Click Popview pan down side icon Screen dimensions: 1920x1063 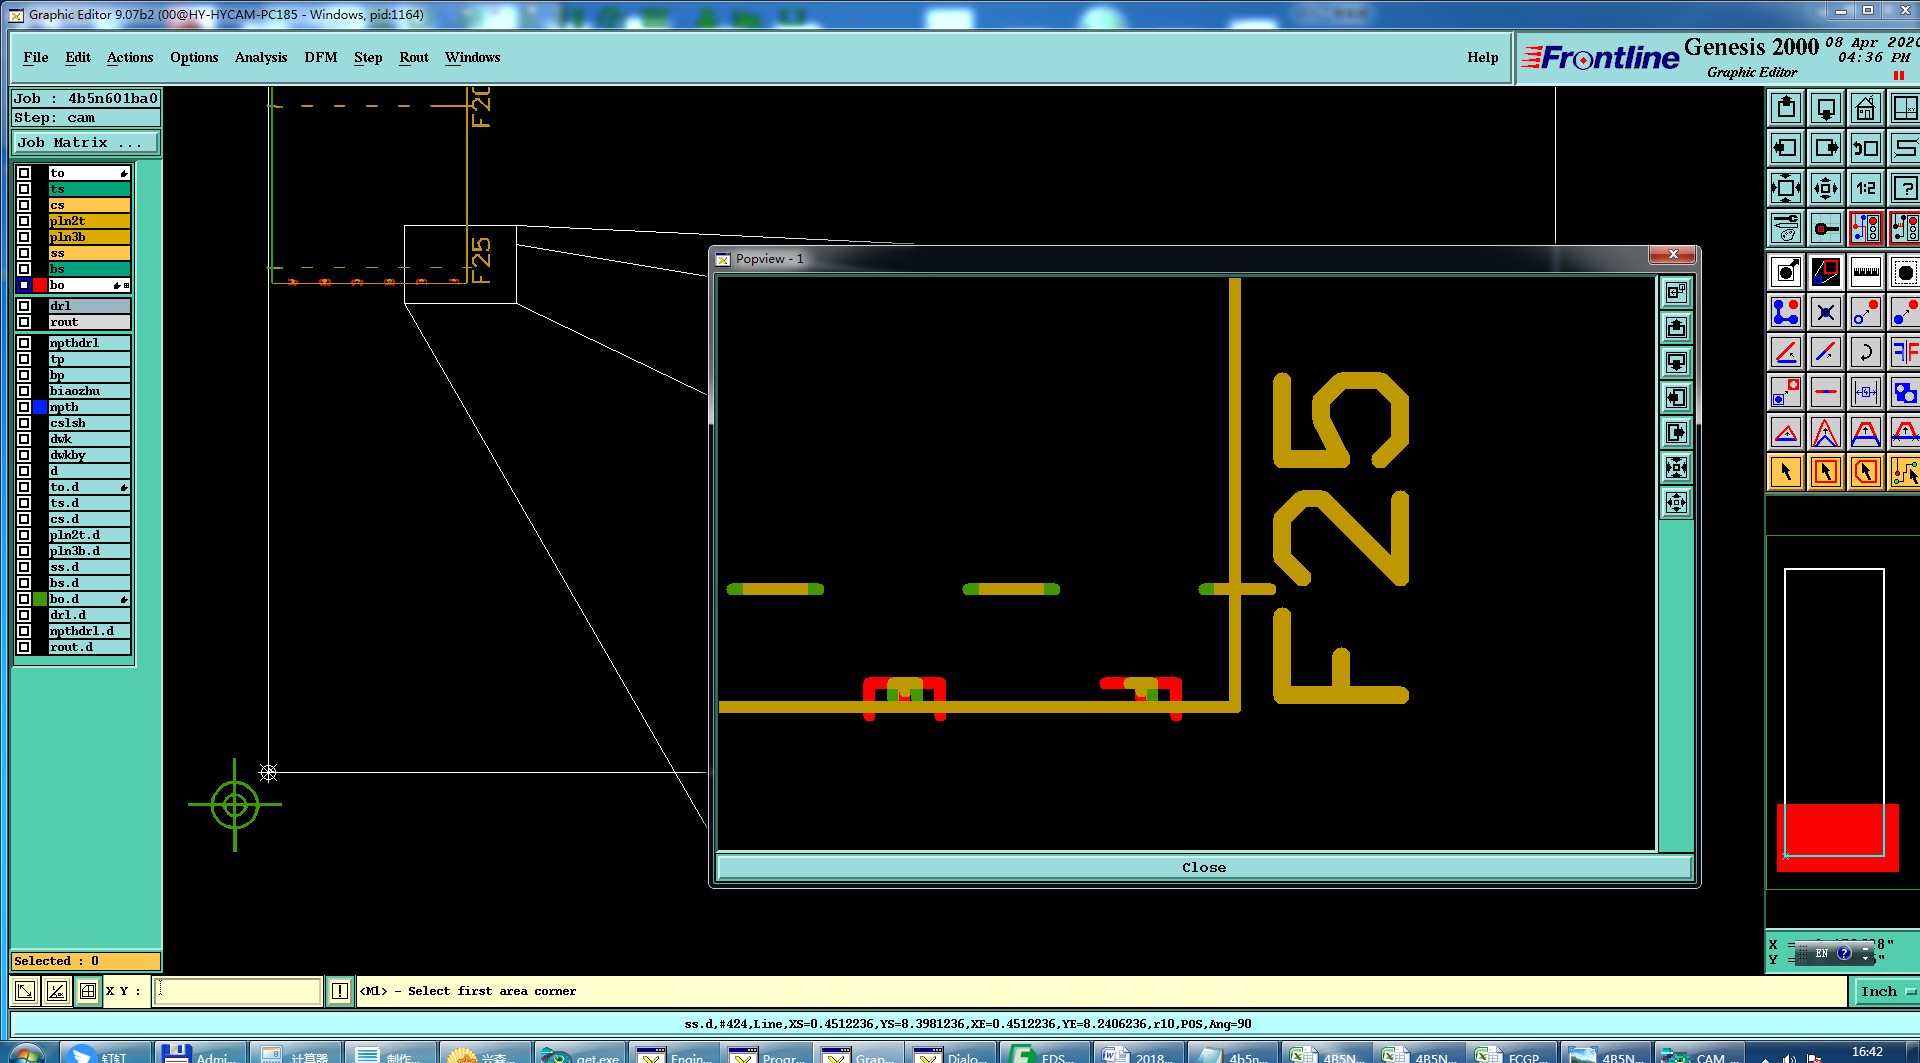click(x=1677, y=362)
